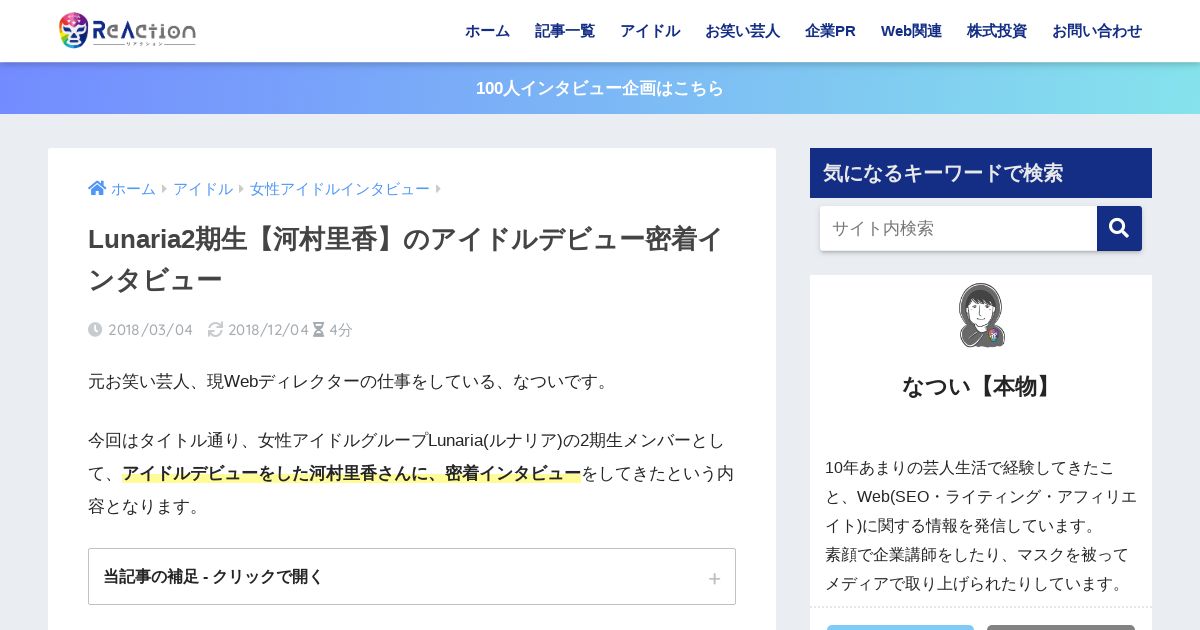Viewport: 1200px width, 630px height.
Task: Click the ホーム breadcrumb link
Action: point(133,189)
